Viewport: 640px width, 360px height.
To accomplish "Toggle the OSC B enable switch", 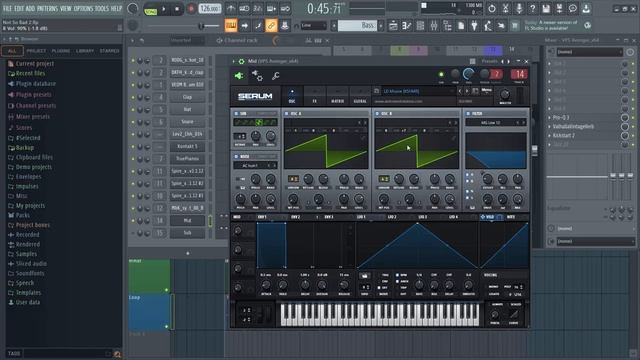I will tap(377, 113).
